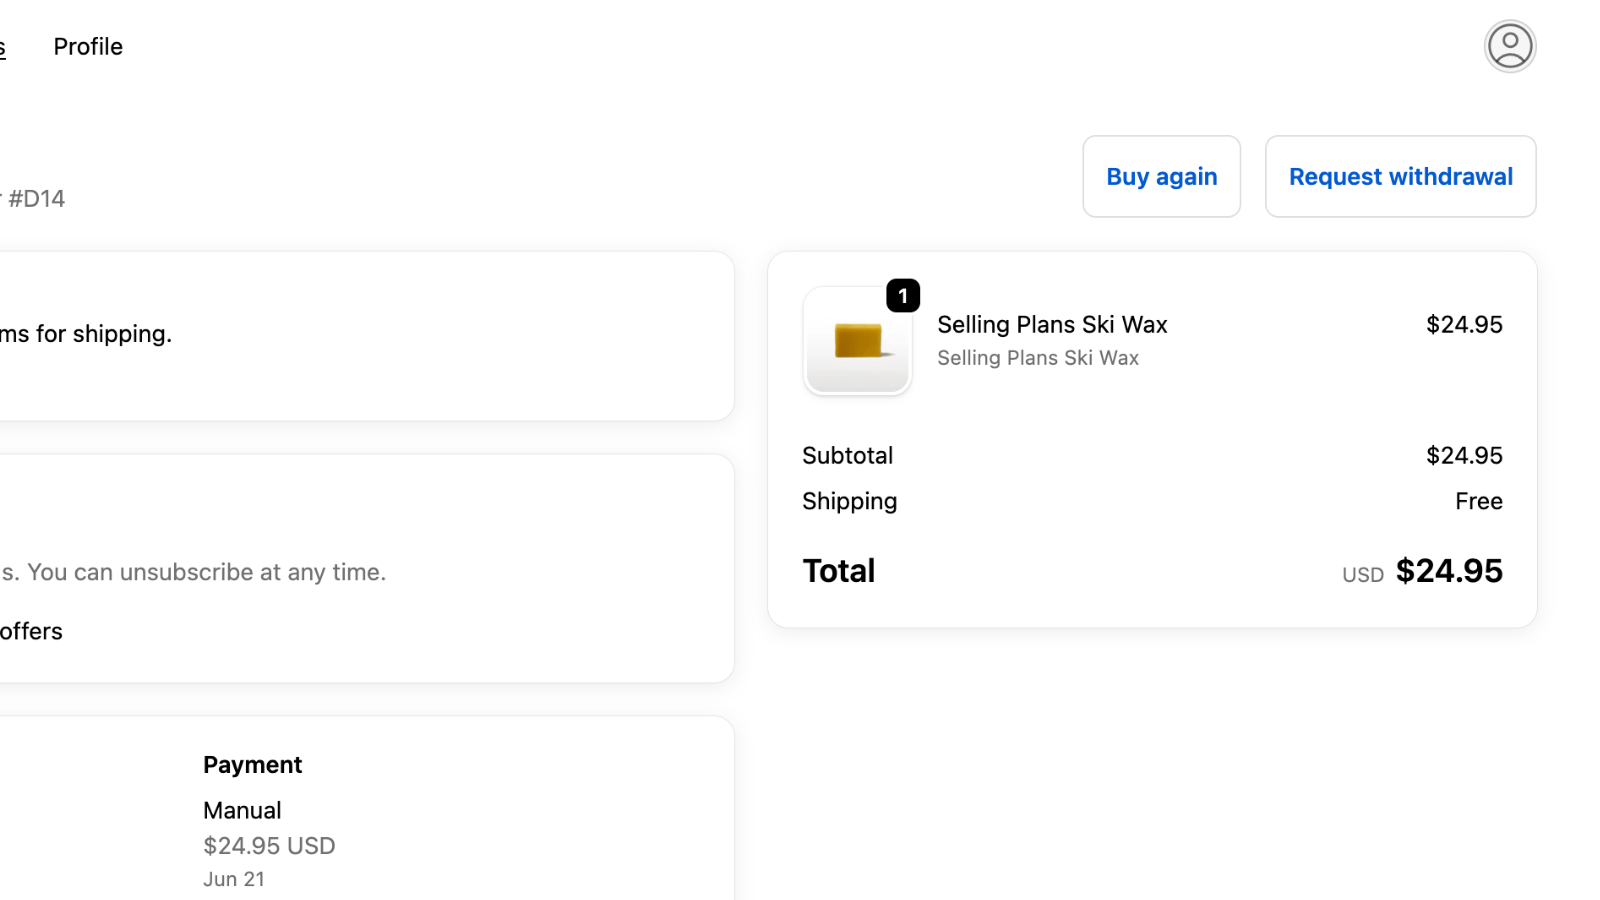This screenshot has width=1600, height=900.
Task: Click the gray Selling Plans Ski Wax subtitle
Action: [1038, 358]
